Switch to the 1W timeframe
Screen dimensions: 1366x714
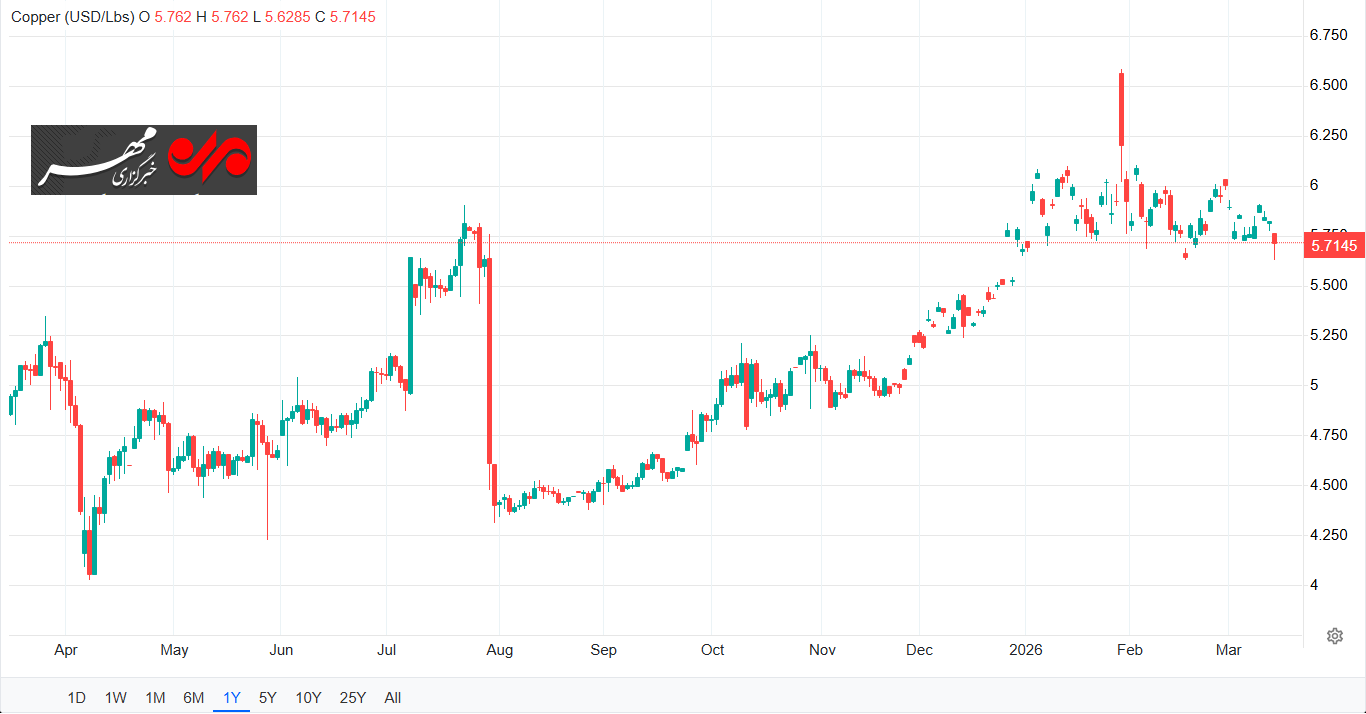(116, 698)
